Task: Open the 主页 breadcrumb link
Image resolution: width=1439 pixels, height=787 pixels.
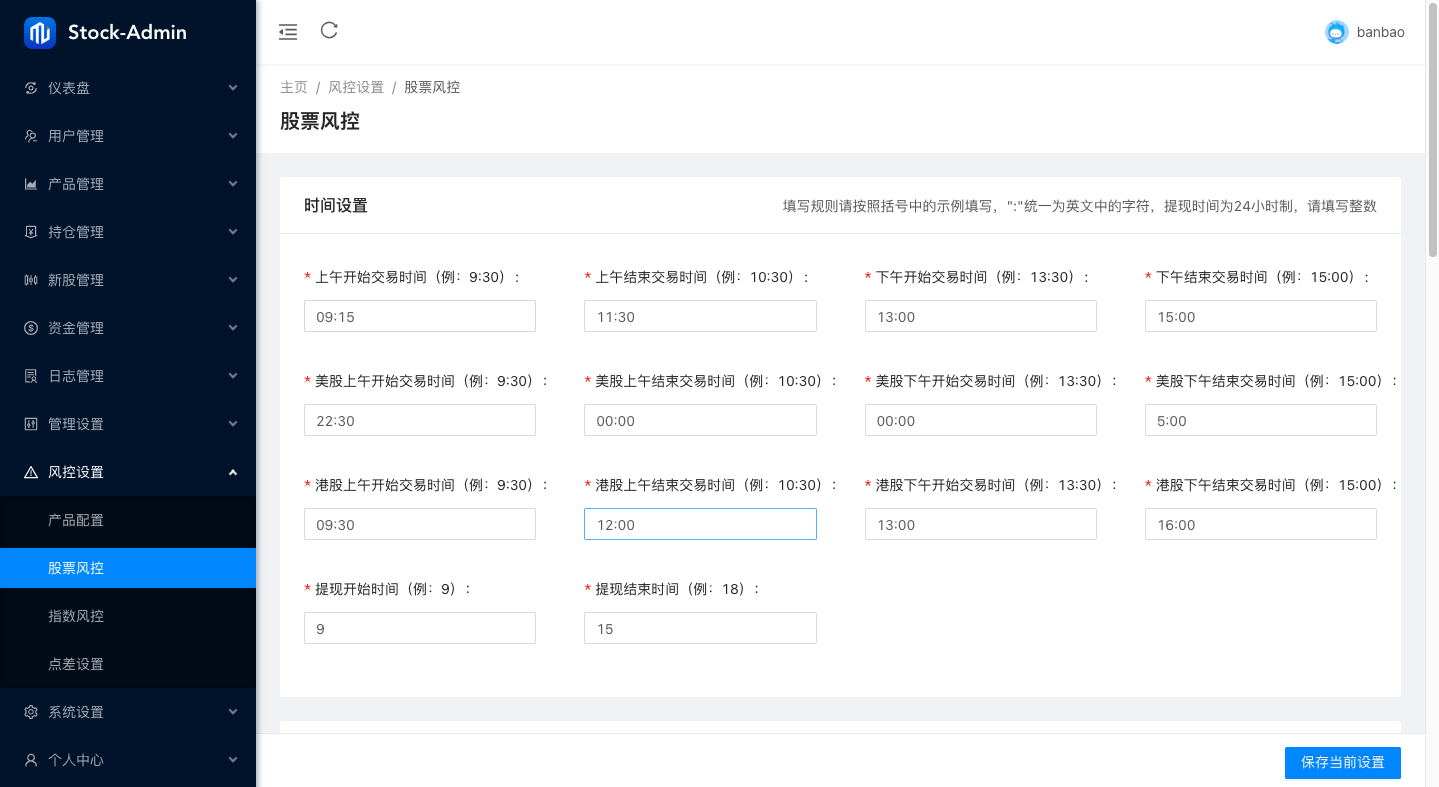Action: 294,87
